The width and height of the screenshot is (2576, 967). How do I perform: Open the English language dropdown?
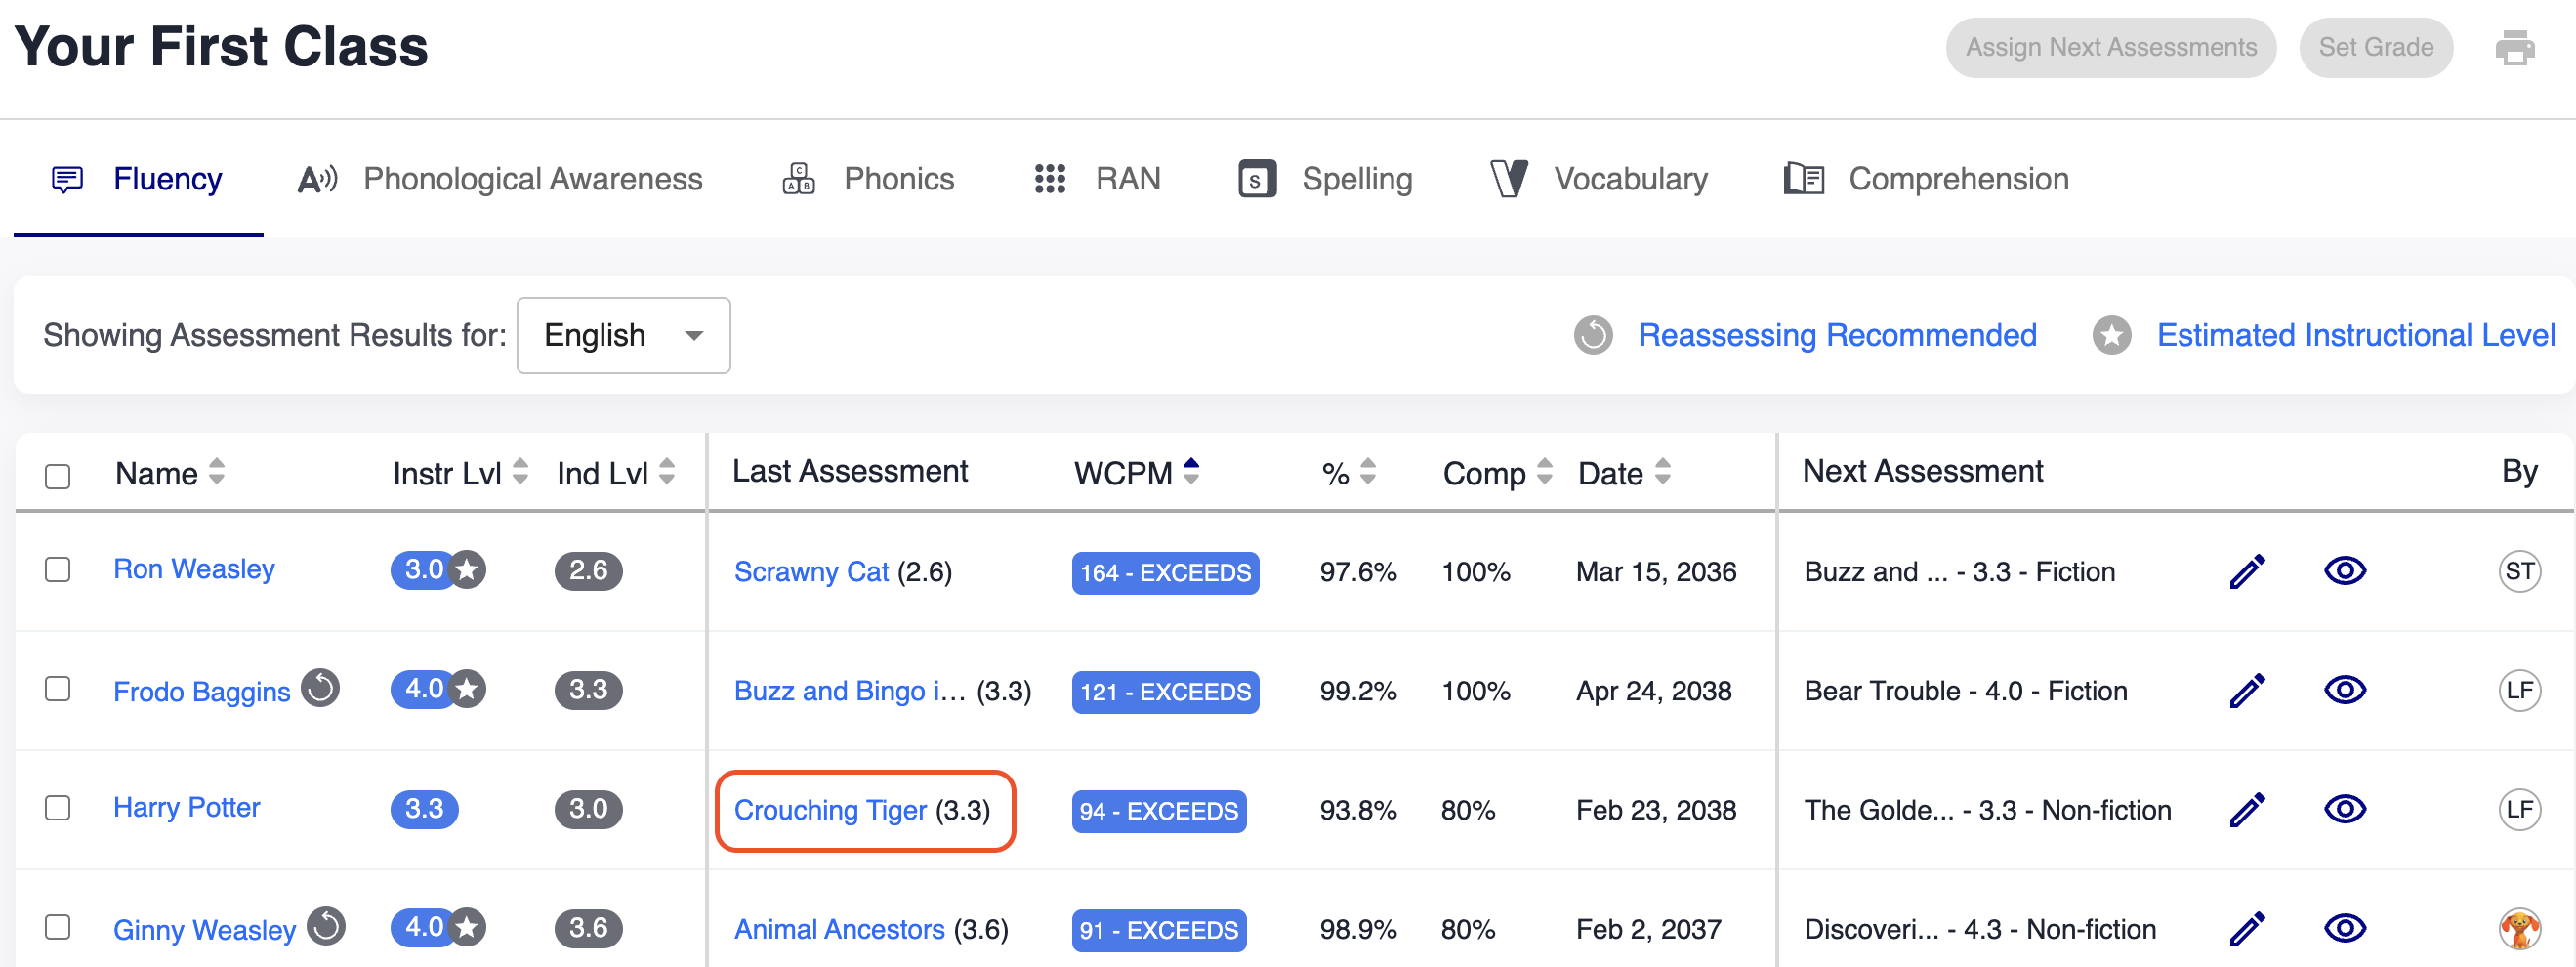(623, 335)
